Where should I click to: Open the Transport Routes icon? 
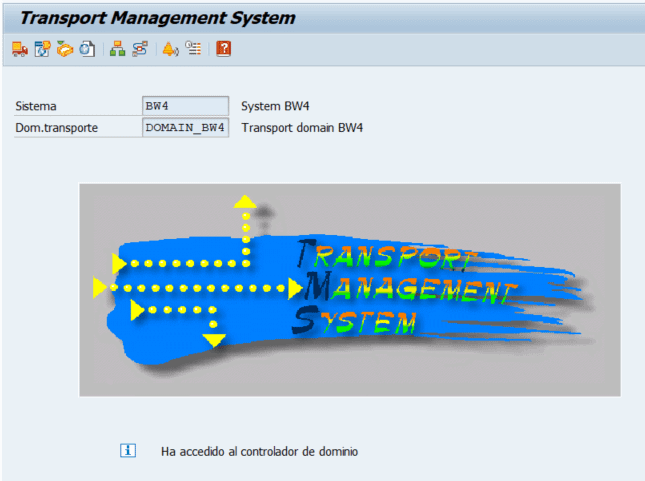coord(140,48)
